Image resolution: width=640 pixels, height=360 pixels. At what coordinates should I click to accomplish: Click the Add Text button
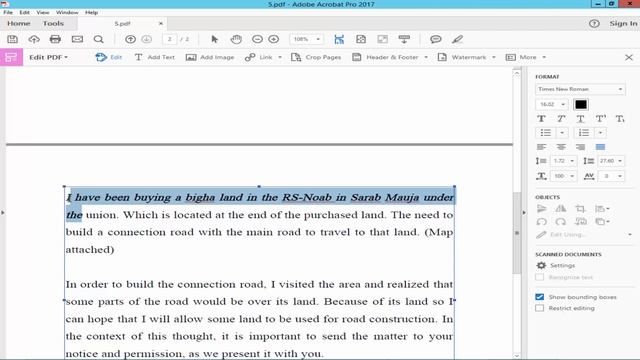pyautogui.click(x=155, y=57)
